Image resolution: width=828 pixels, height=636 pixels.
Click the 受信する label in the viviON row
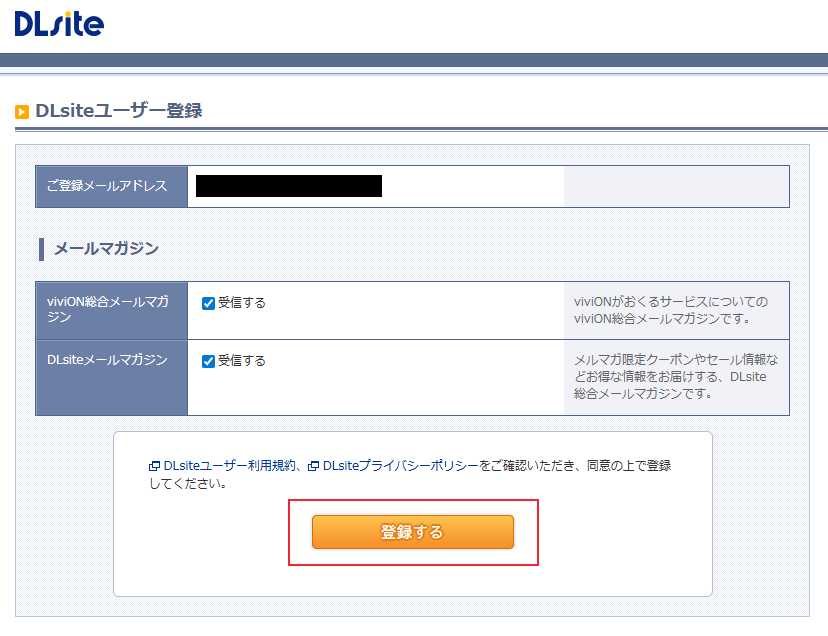242,303
